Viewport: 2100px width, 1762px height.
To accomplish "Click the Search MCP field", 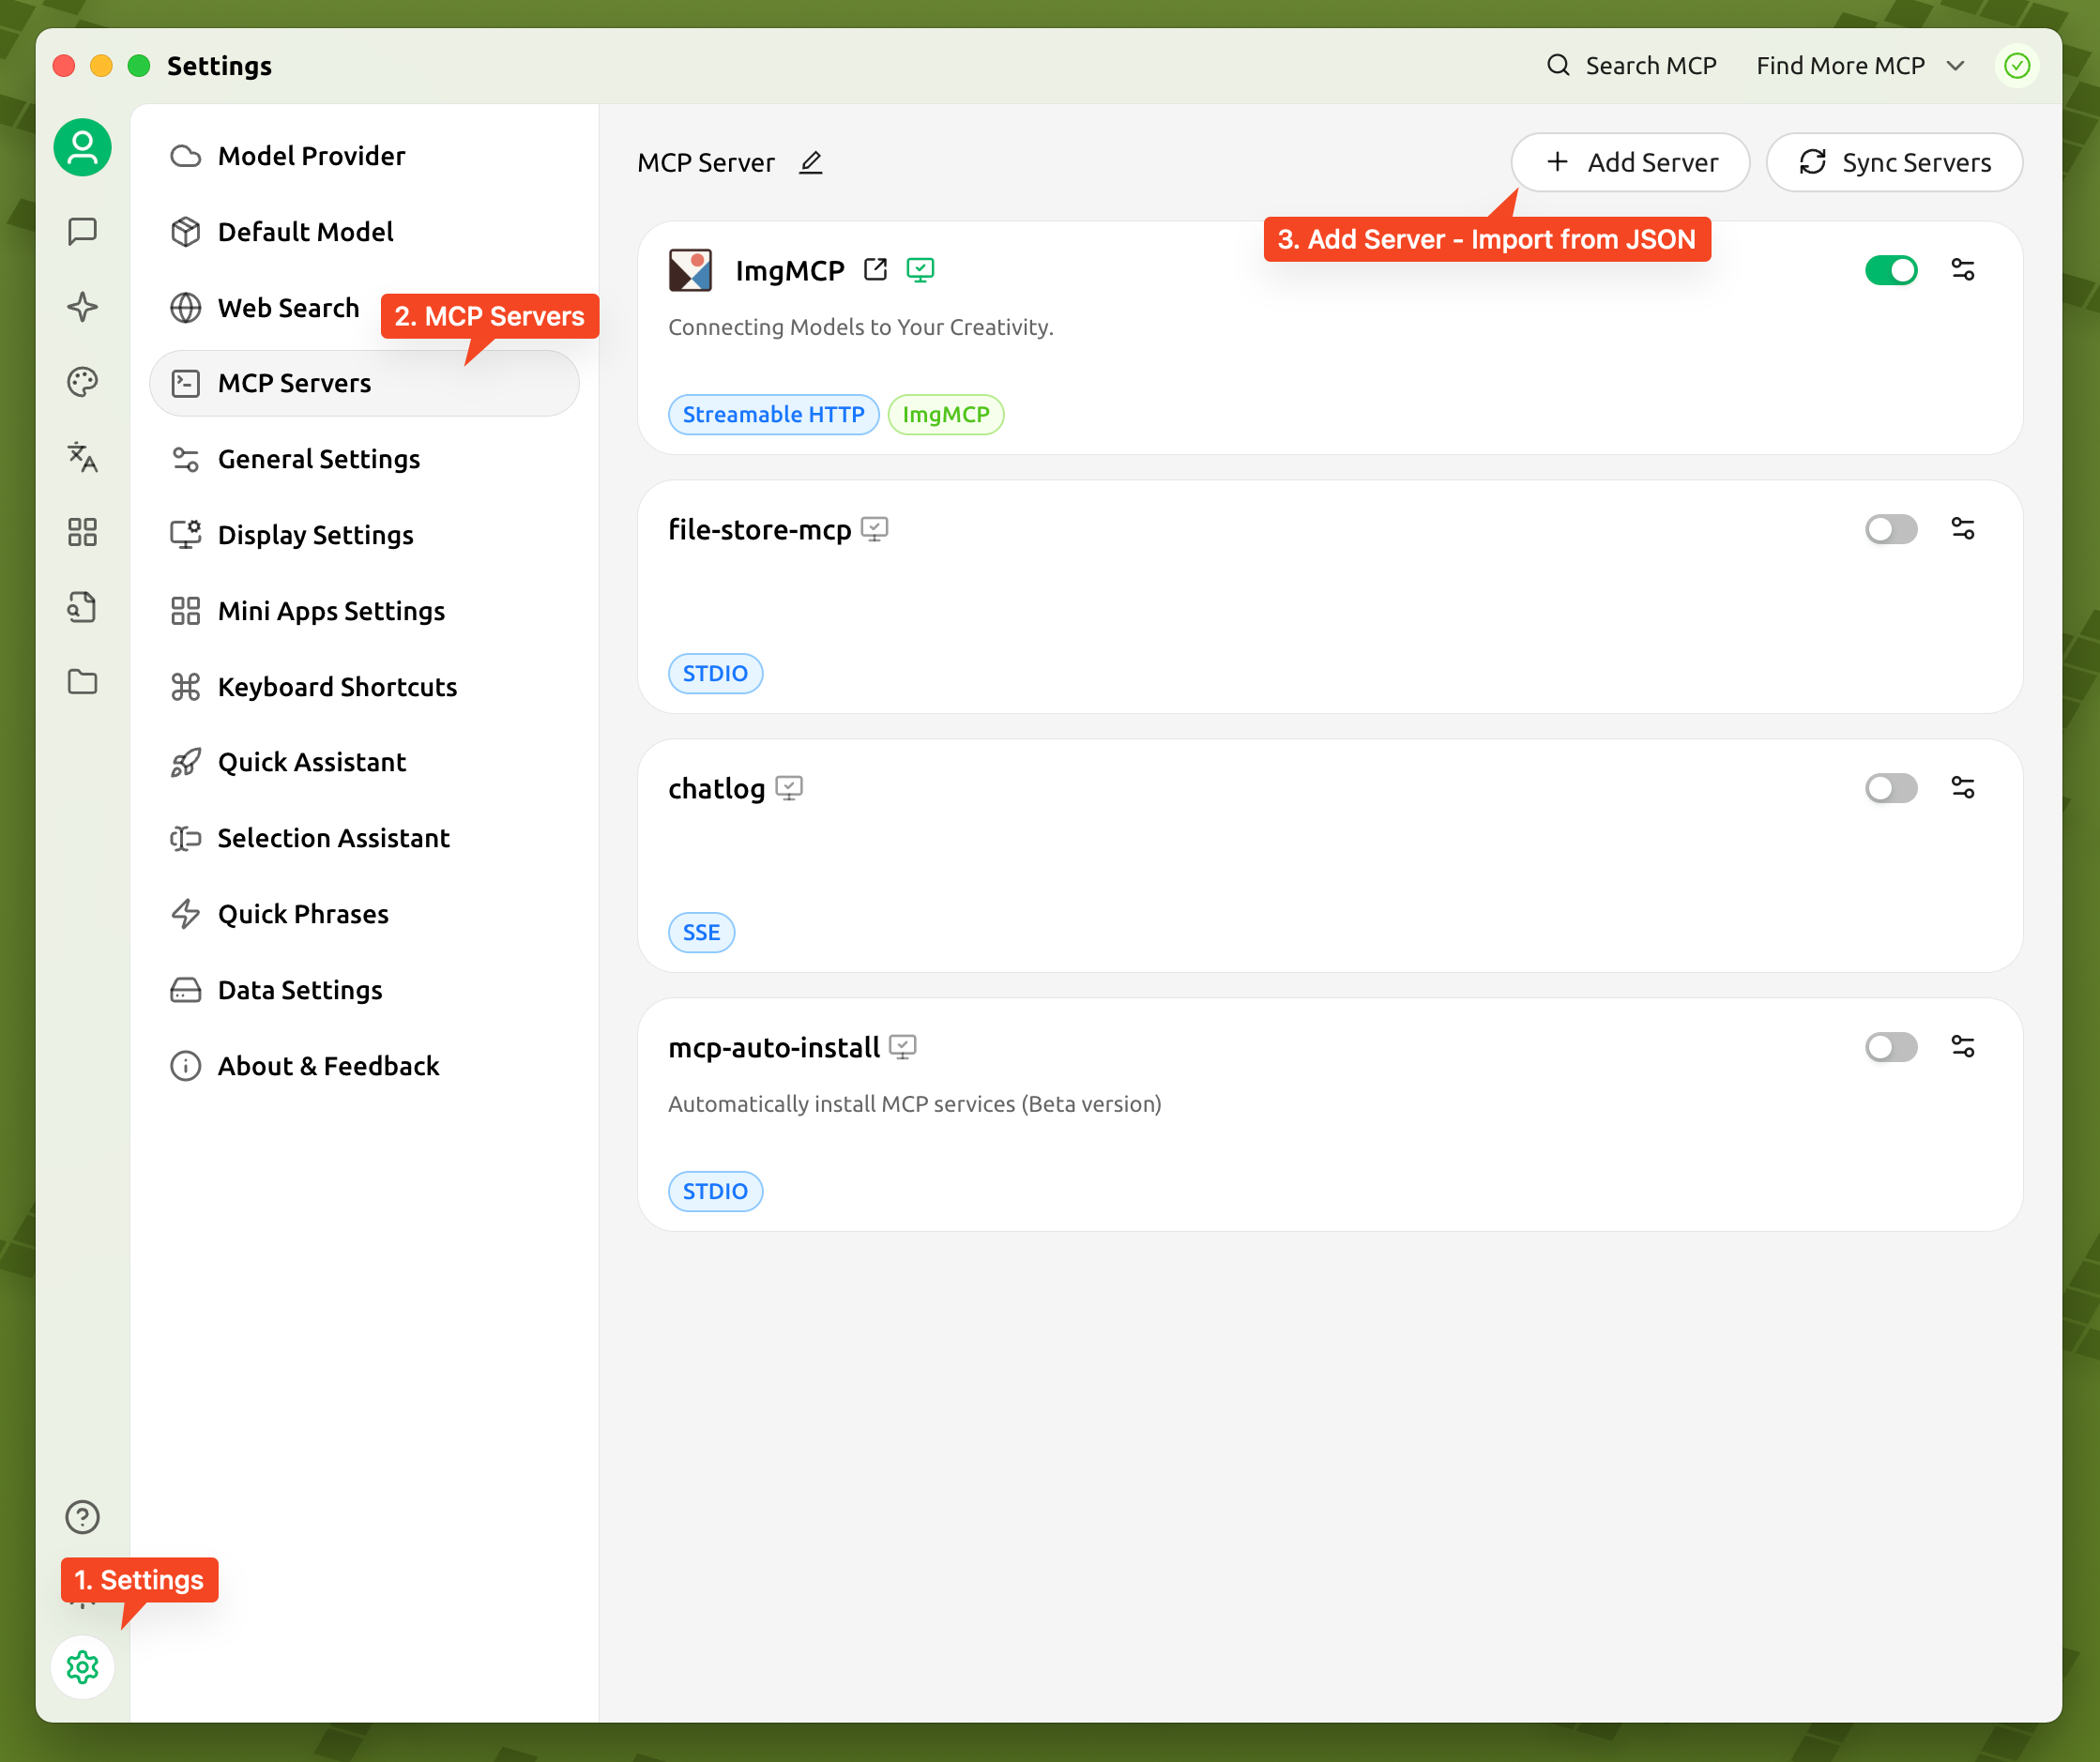I will click(x=1632, y=66).
